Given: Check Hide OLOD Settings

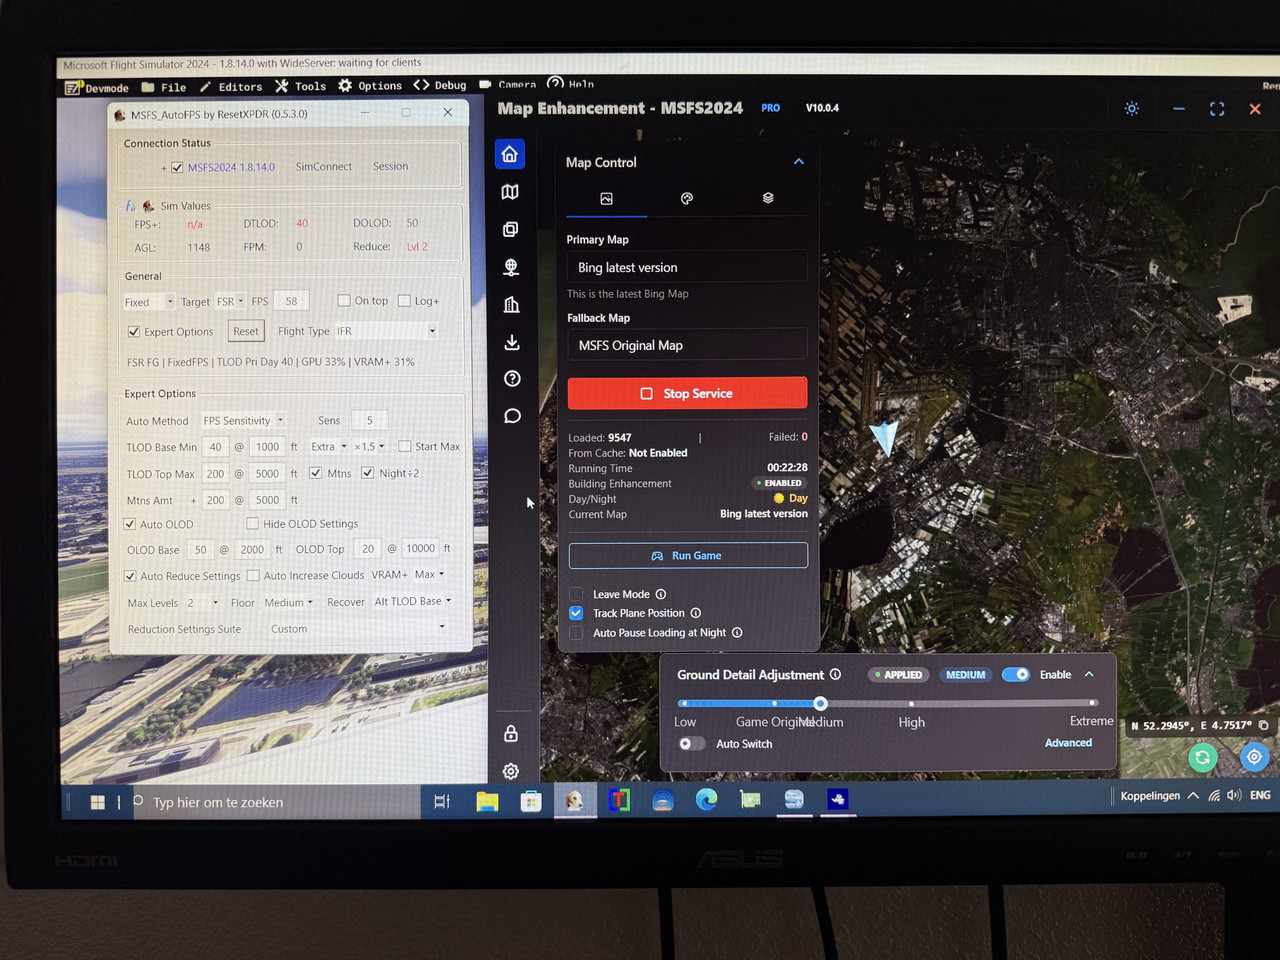Looking at the screenshot, I should point(253,523).
